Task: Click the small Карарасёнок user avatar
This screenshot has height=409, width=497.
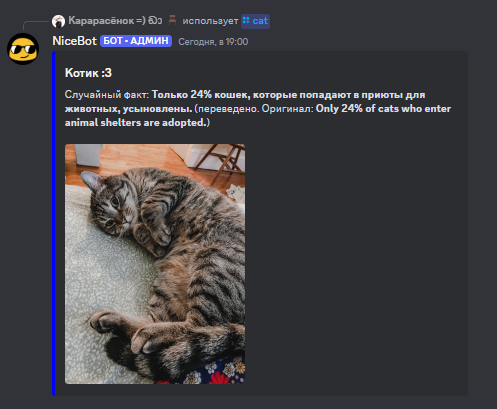Action: (x=58, y=21)
